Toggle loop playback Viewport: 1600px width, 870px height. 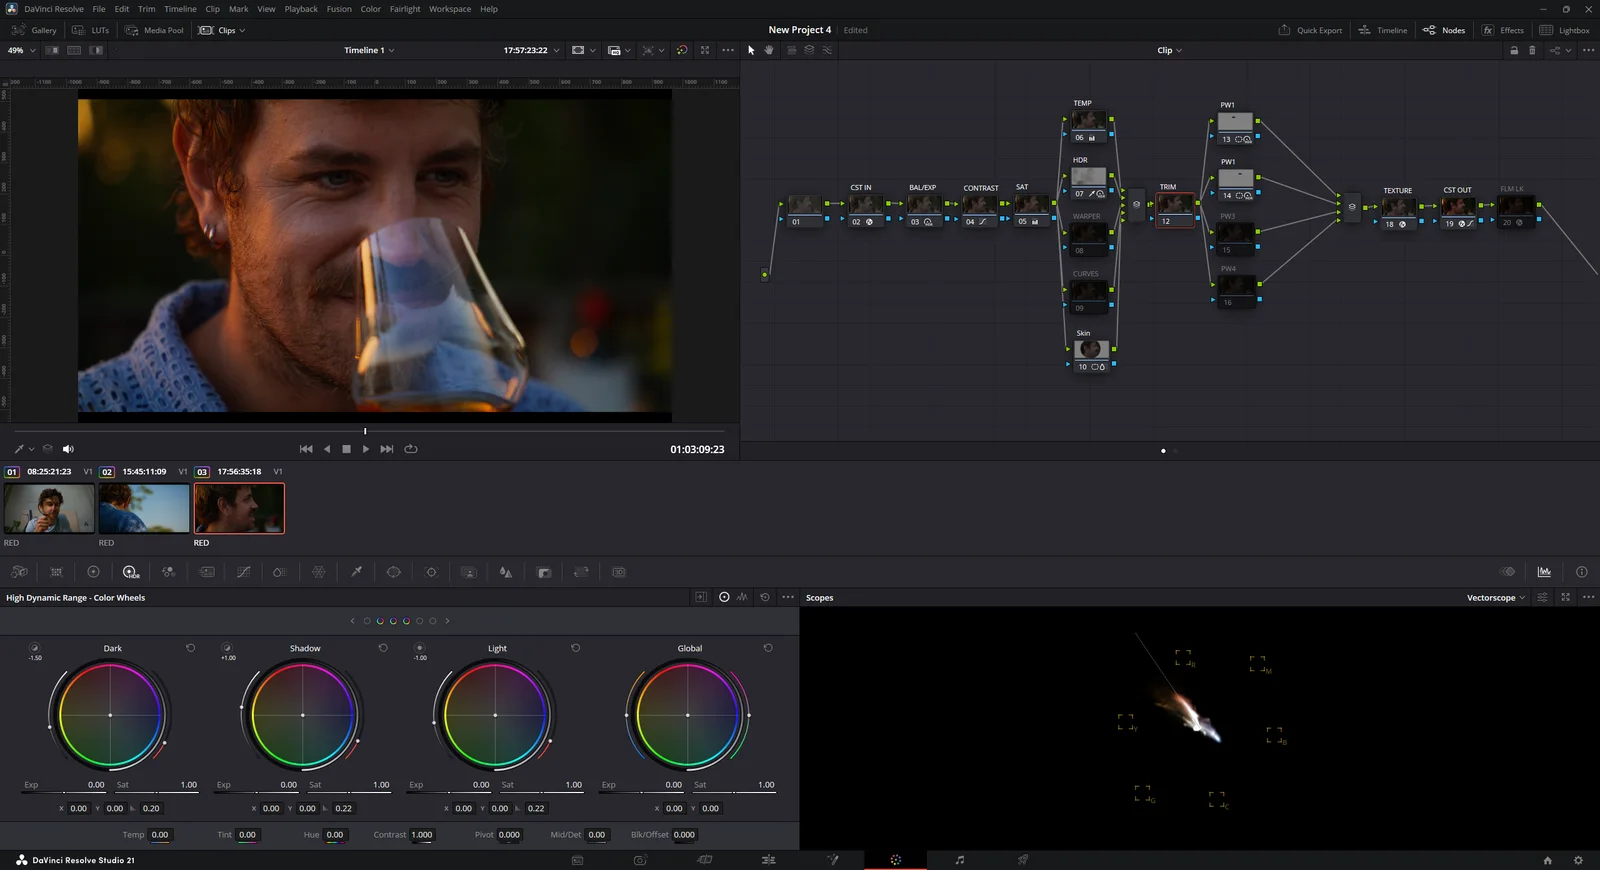[x=410, y=449]
